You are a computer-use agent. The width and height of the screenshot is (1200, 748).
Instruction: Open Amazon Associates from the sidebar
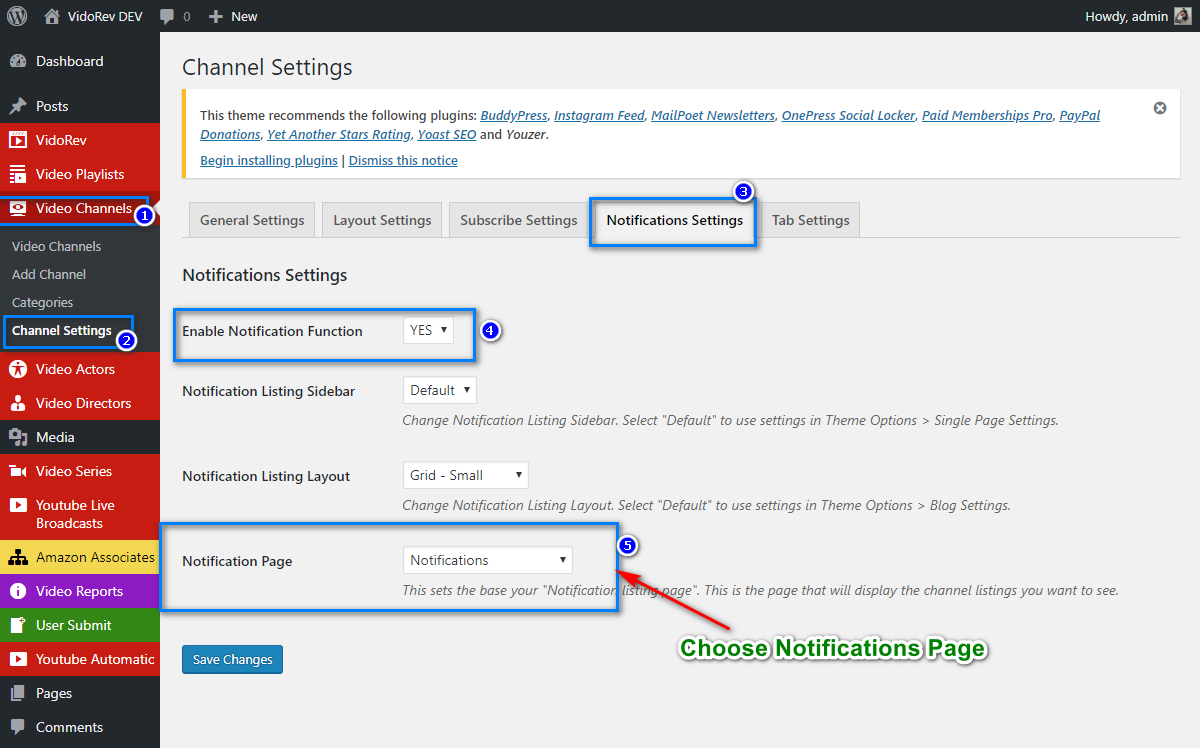click(x=94, y=557)
